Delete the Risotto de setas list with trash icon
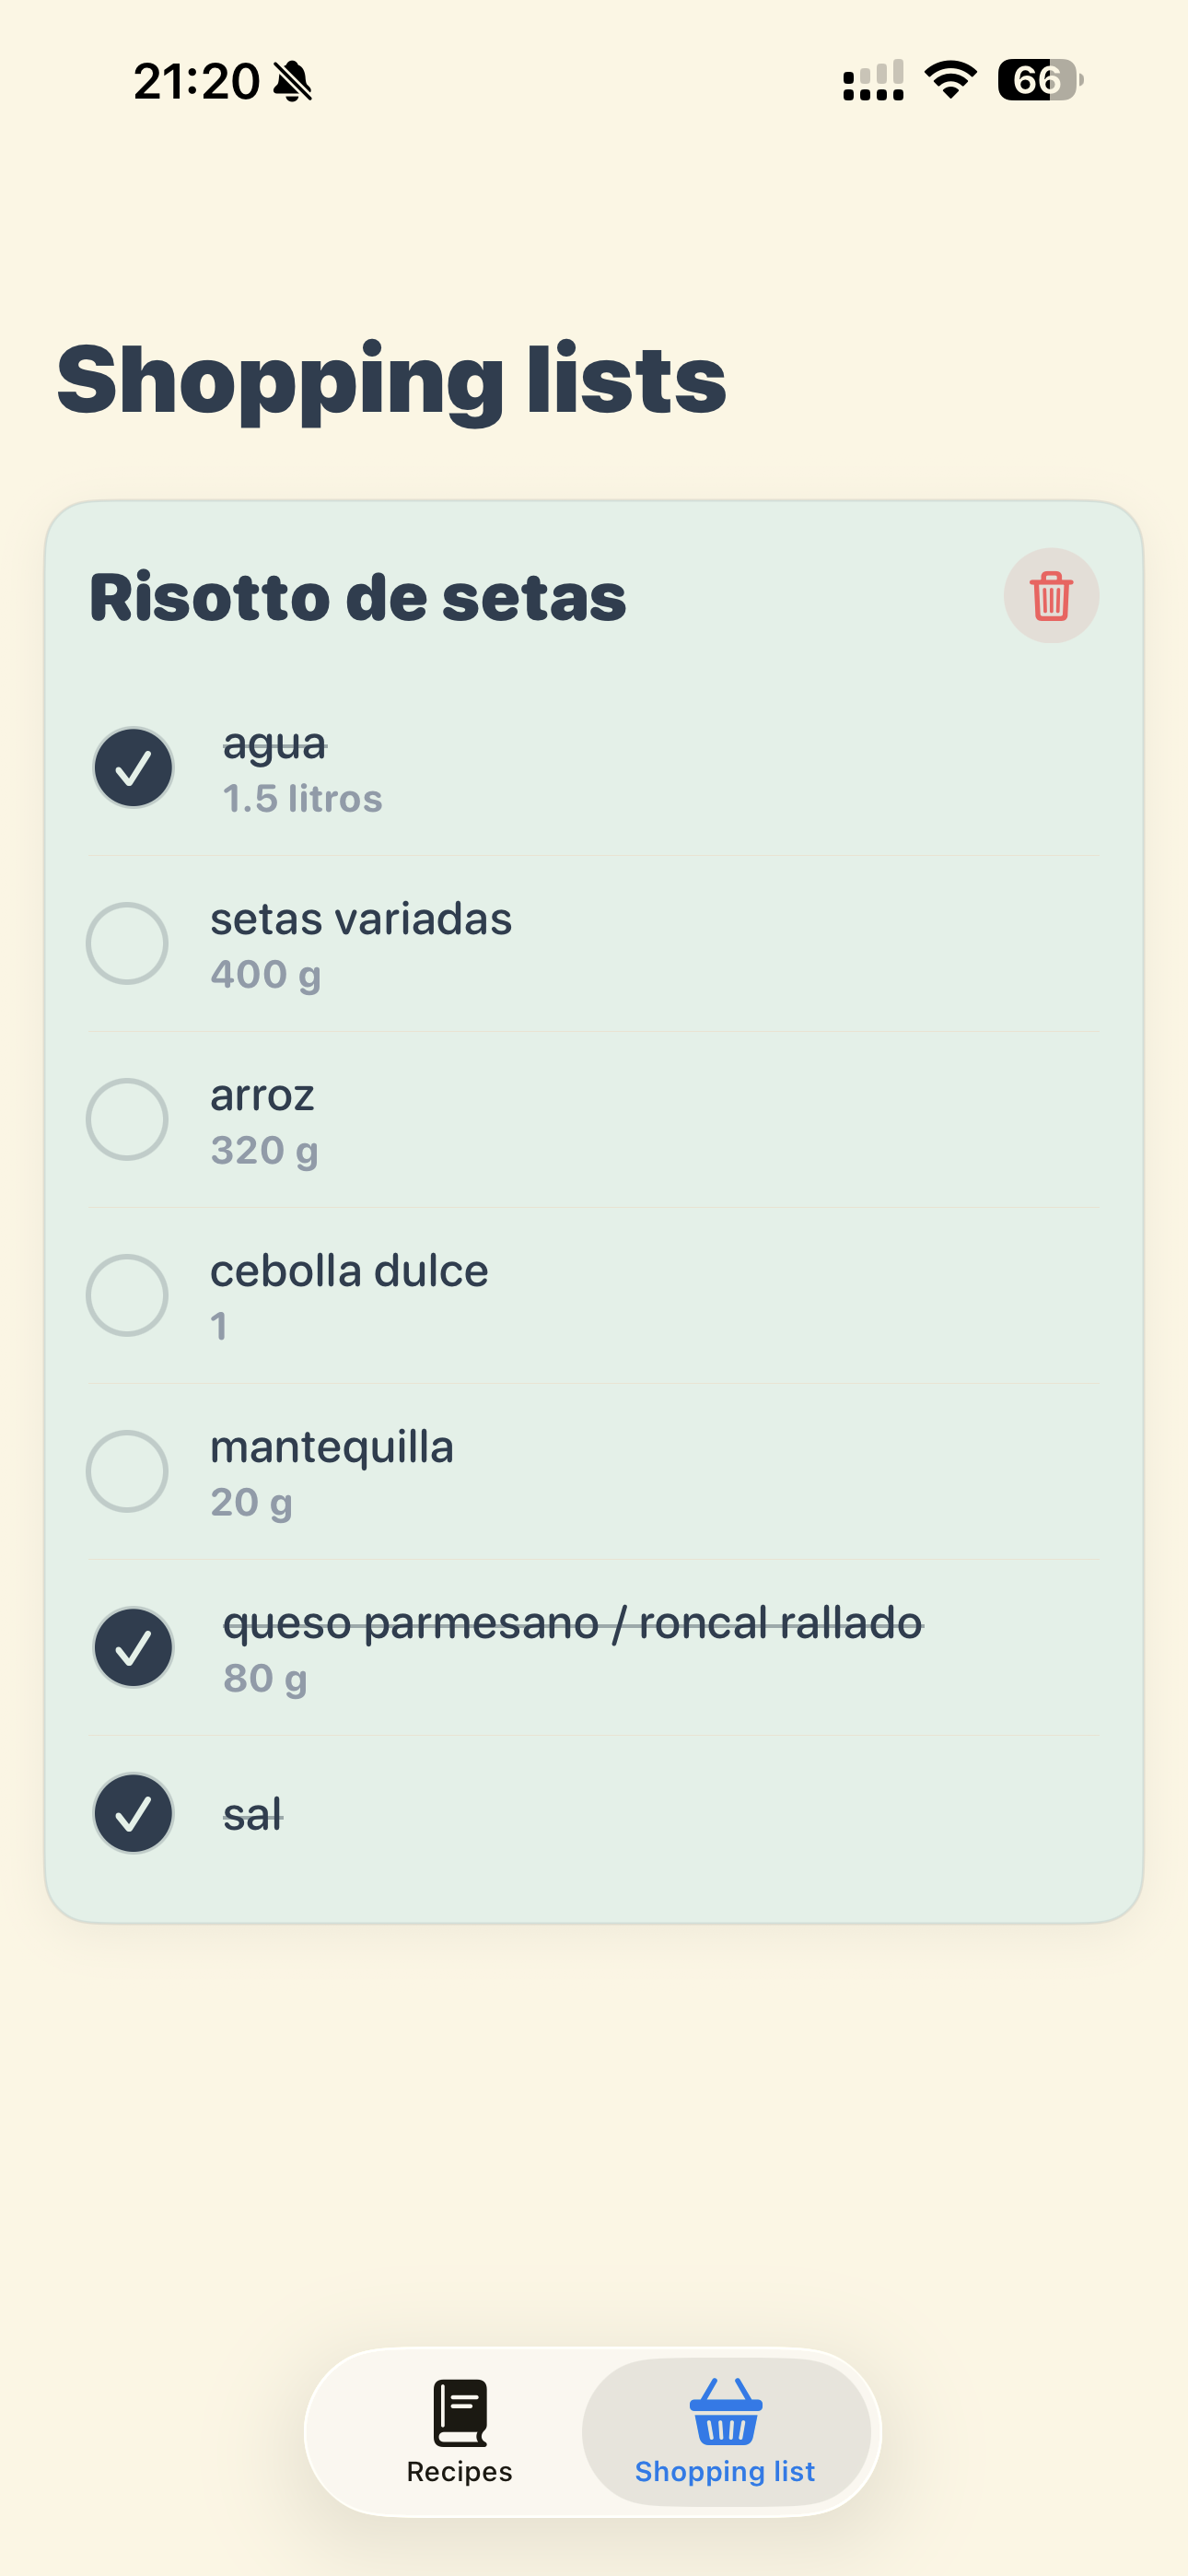Screen dimensions: 1188x2576 (x=1051, y=596)
